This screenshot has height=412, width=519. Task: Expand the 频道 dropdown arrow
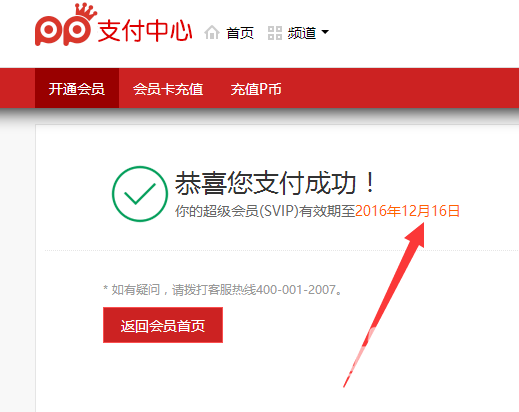325,32
